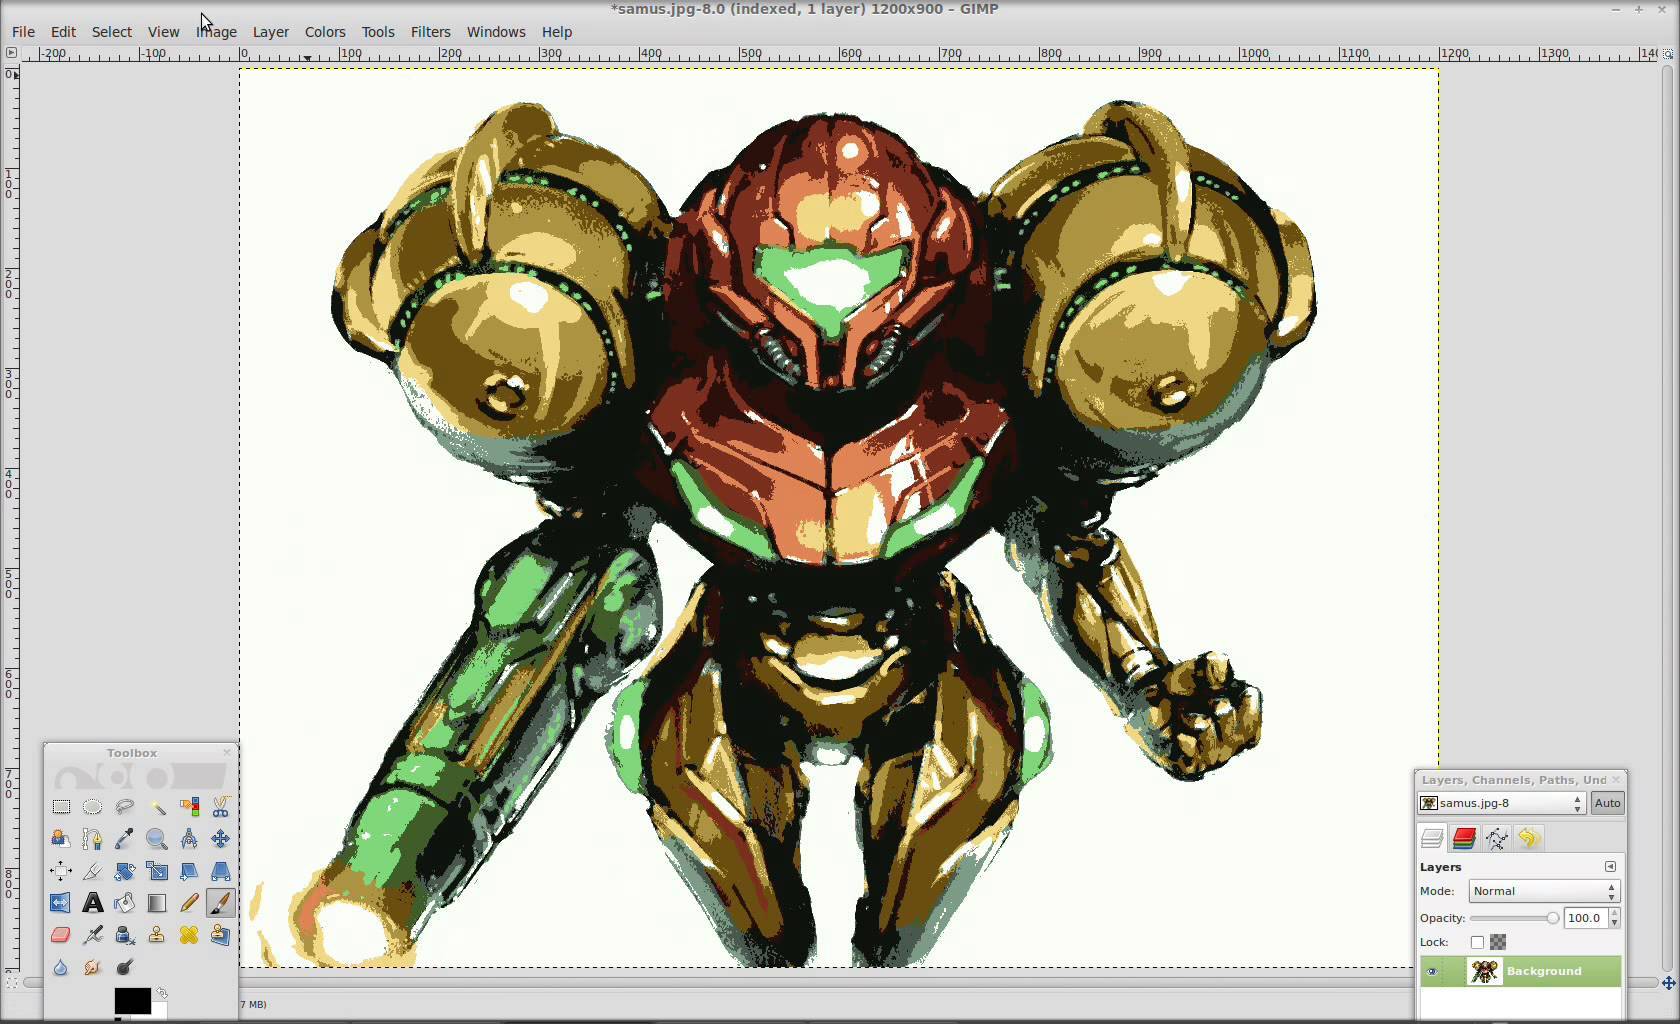Select the Pencil tool
The height and width of the screenshot is (1024, 1680).
pyautogui.click(x=189, y=902)
